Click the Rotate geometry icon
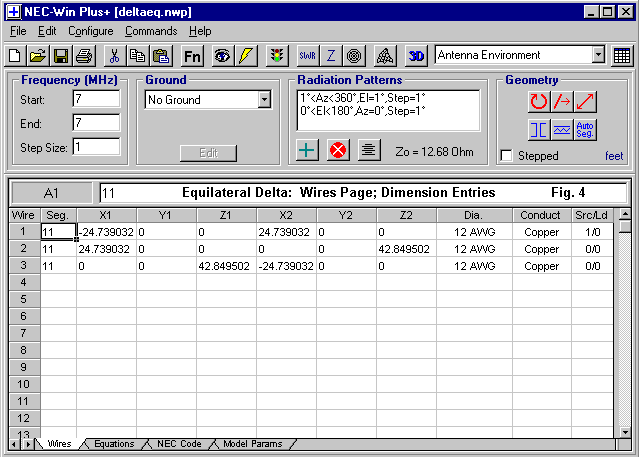 [x=539, y=101]
